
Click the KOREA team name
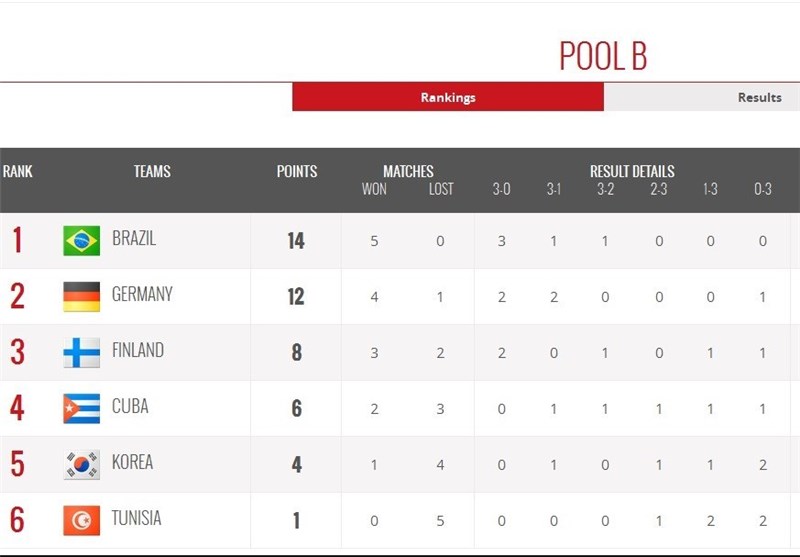coord(133,462)
